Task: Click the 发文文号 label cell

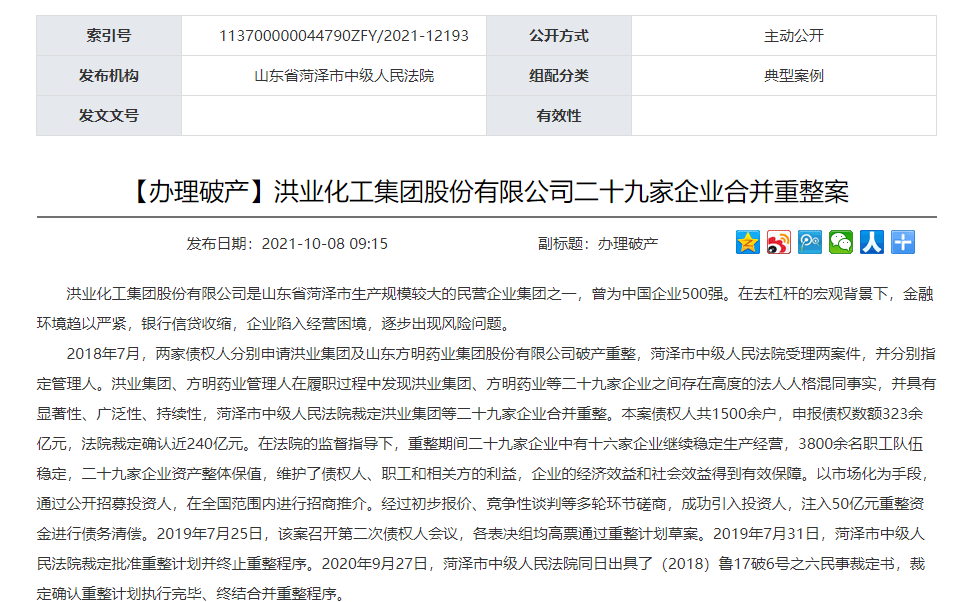Action: tap(109, 115)
